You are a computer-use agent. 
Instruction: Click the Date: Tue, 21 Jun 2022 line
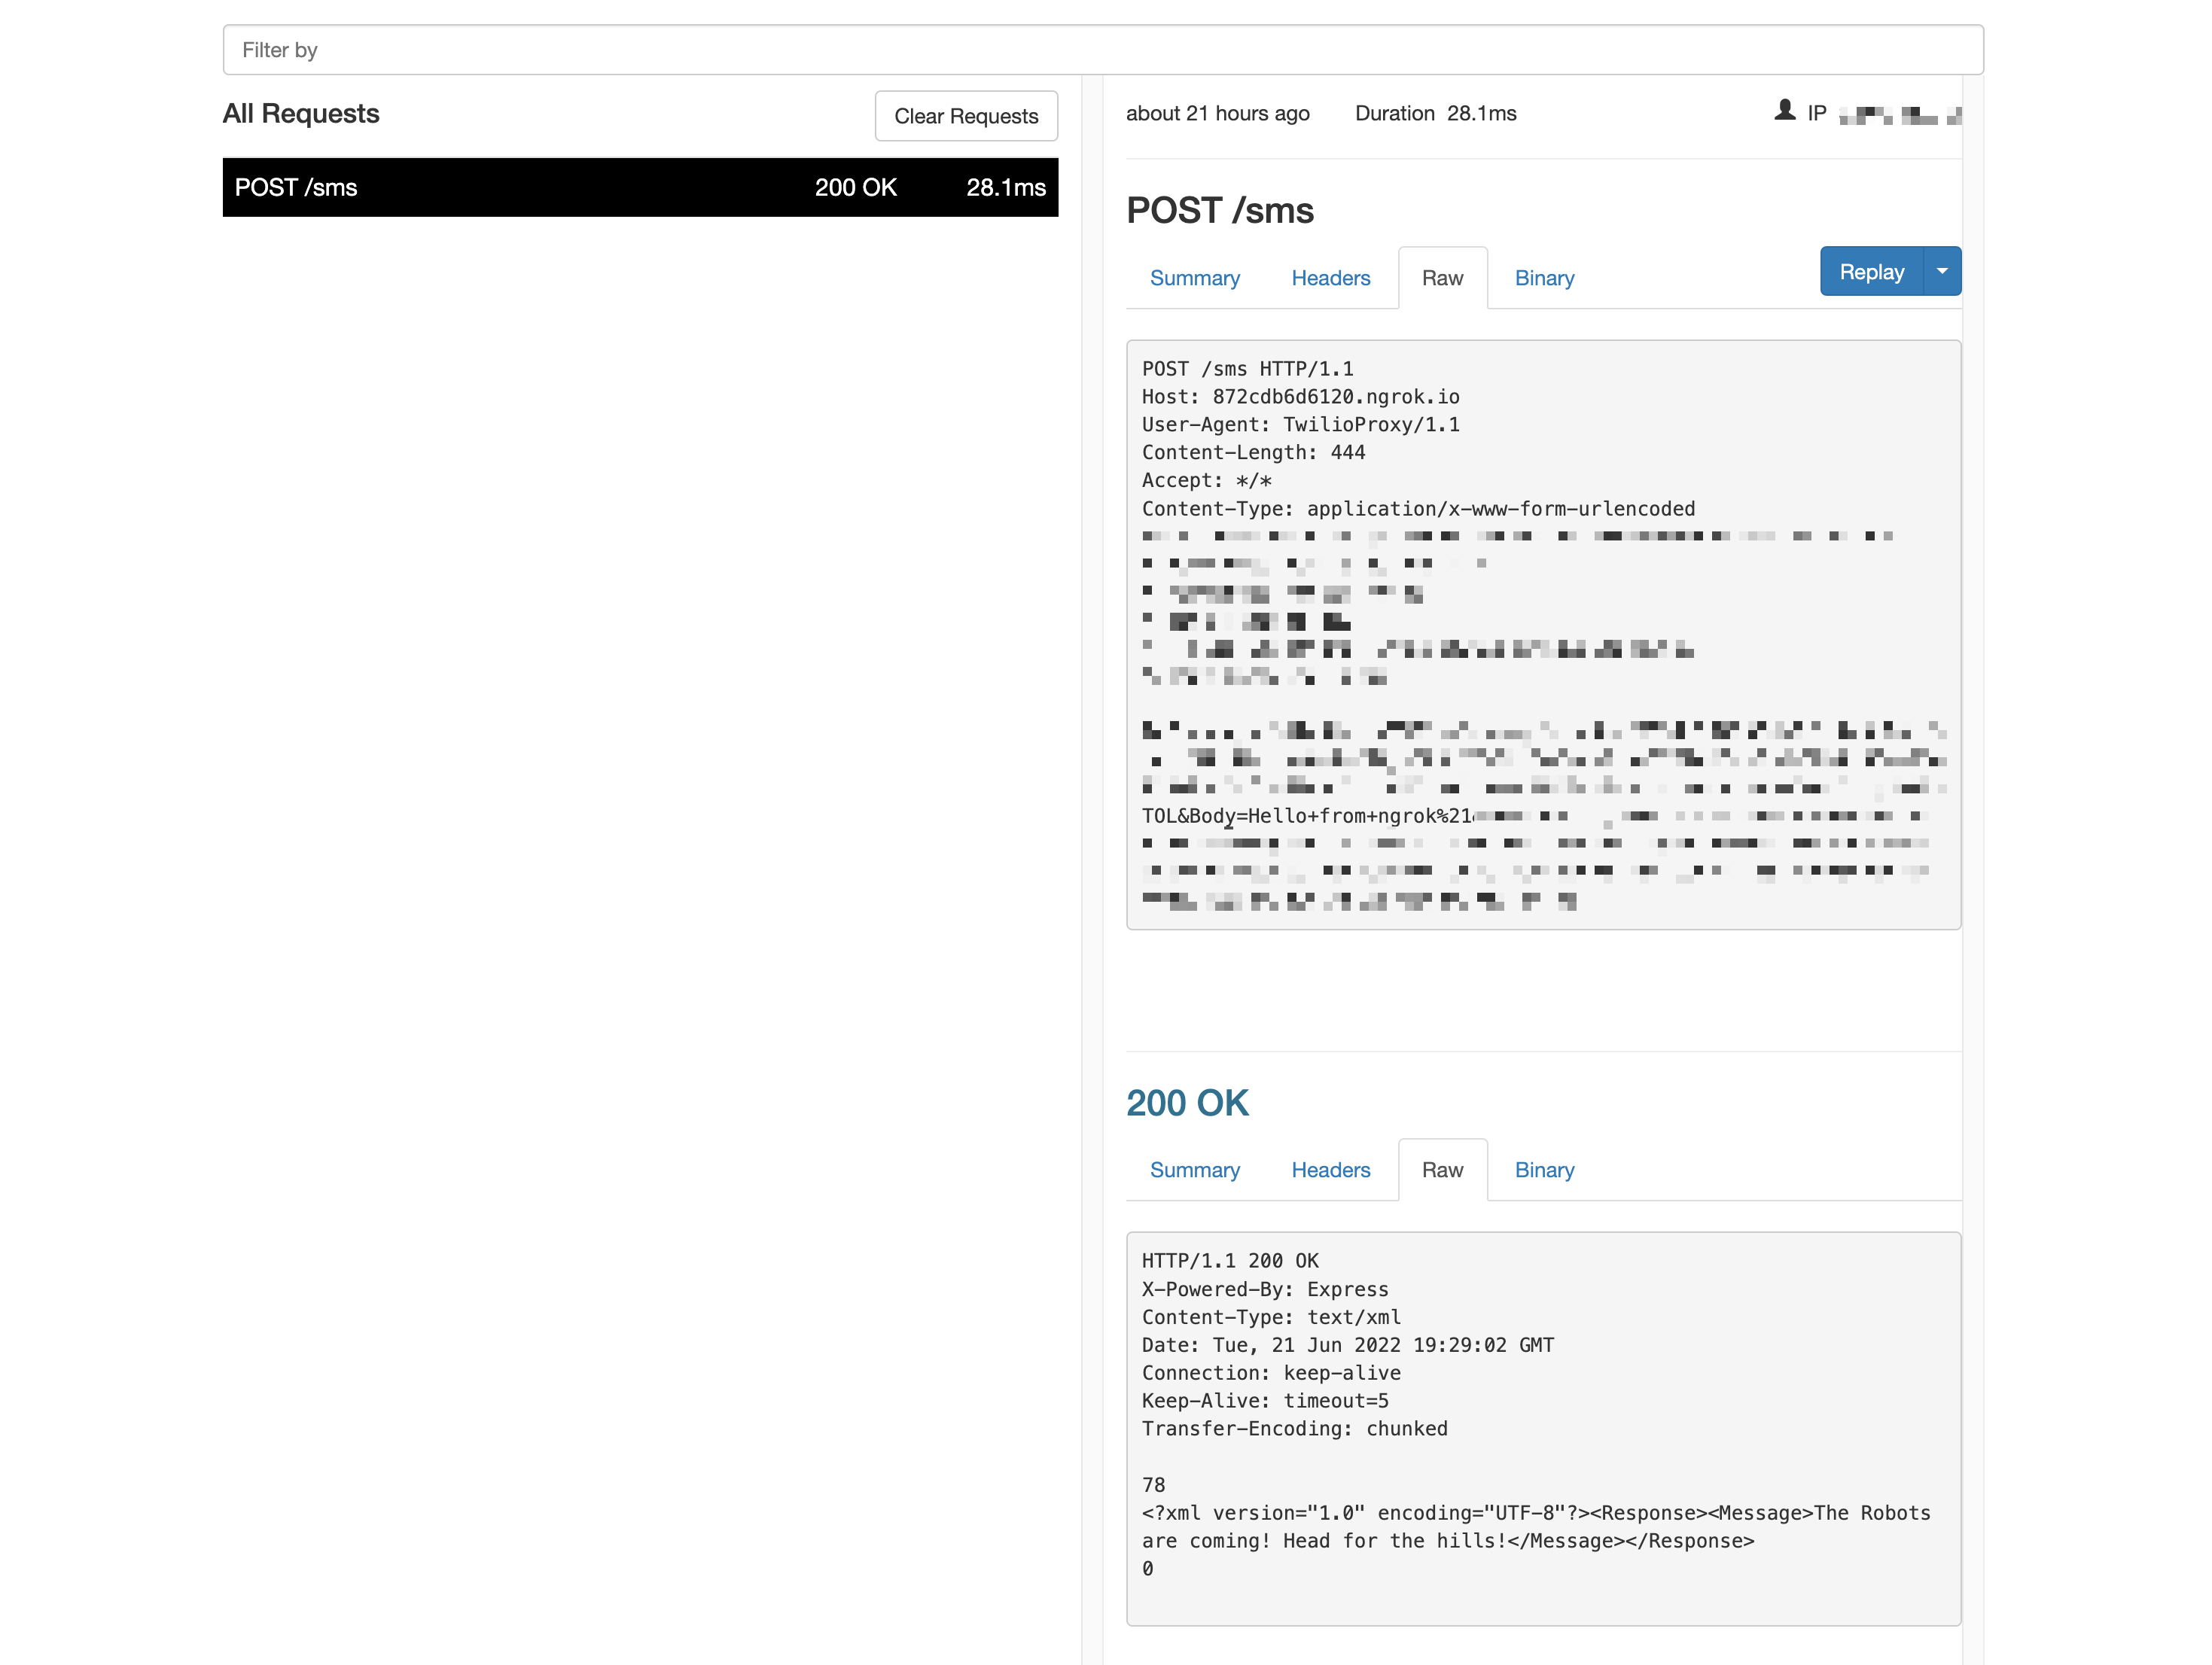[x=1347, y=1346]
